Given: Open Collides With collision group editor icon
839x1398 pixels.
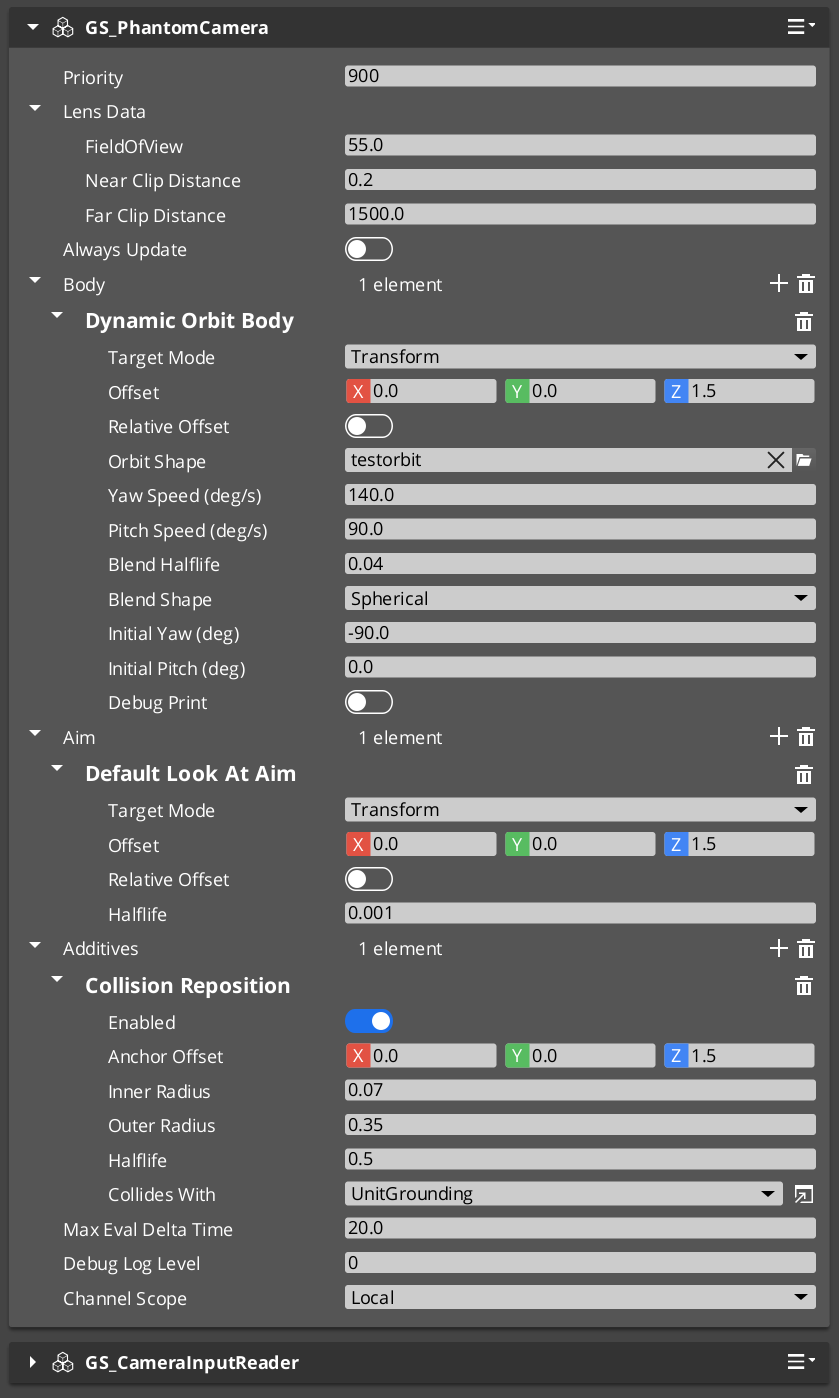Looking at the screenshot, I should coord(803,1194).
